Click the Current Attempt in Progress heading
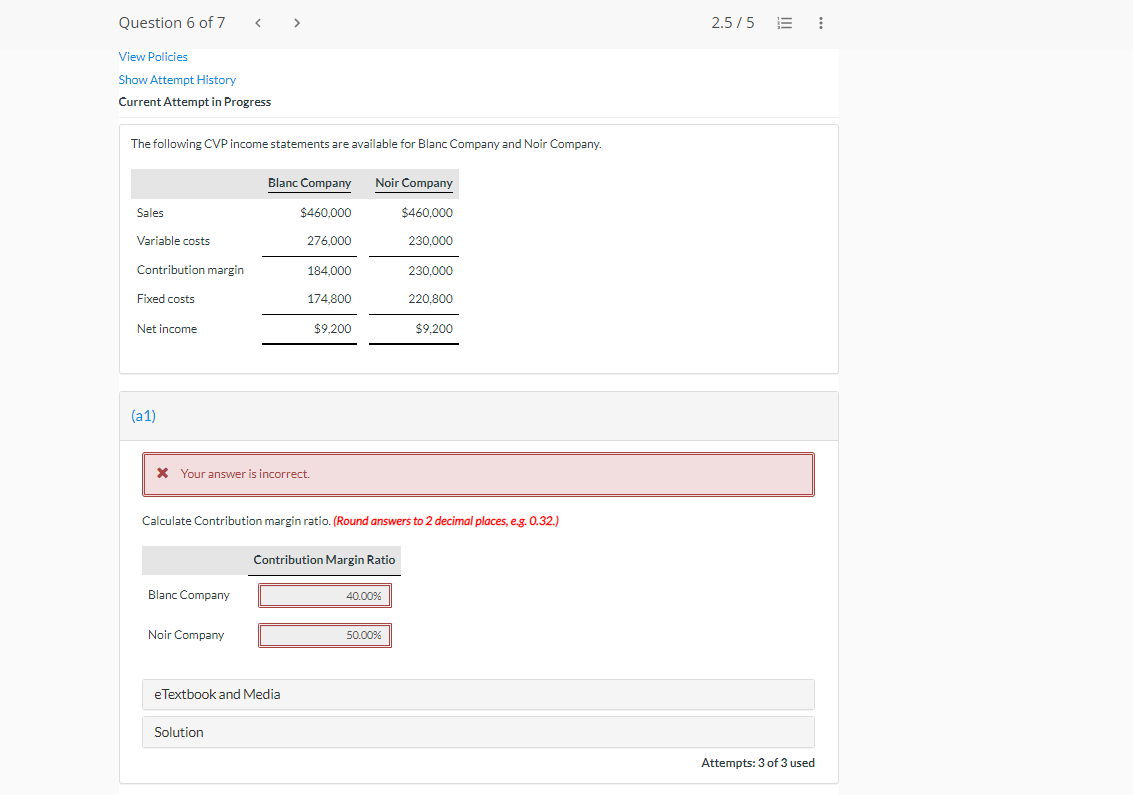Screen dimensions: 1133x795 tap(195, 103)
